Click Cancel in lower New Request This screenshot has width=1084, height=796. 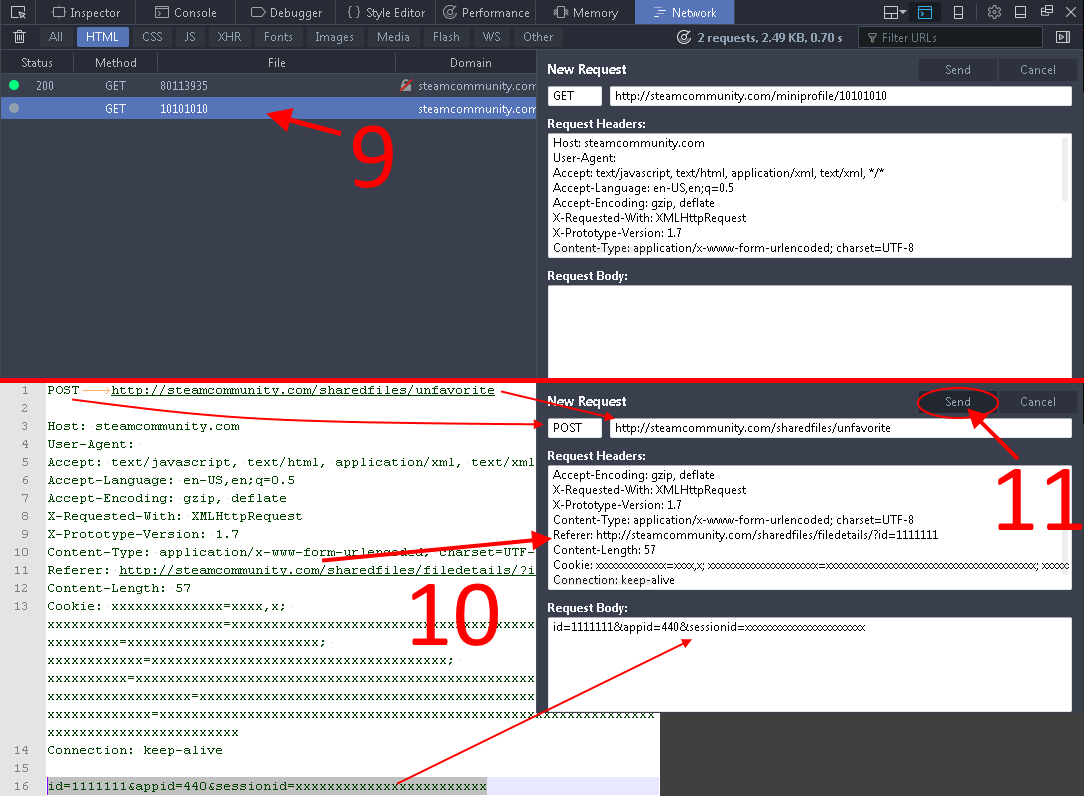(1037, 402)
